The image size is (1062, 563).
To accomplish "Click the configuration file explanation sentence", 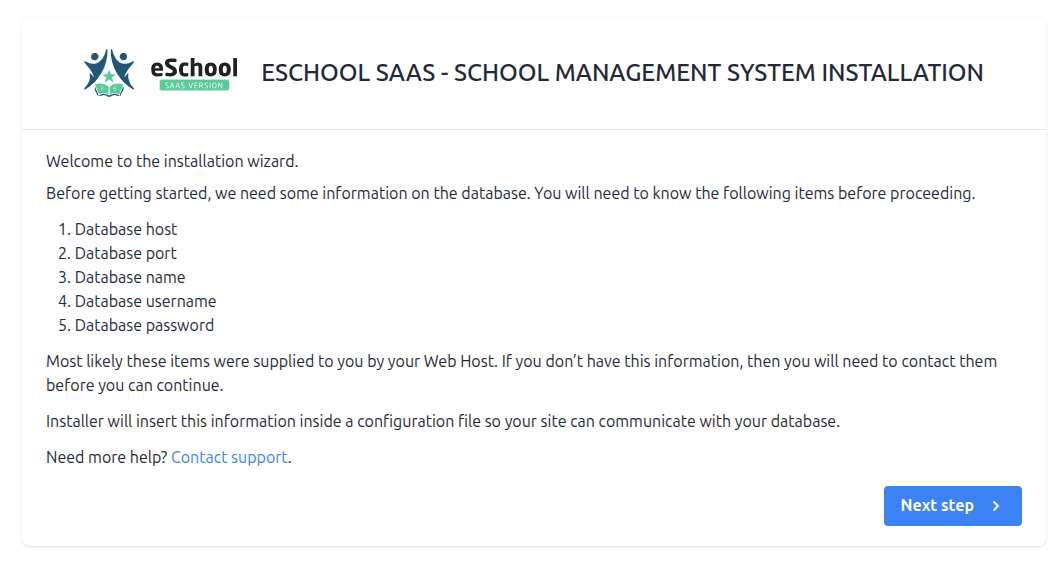I will click(442, 421).
